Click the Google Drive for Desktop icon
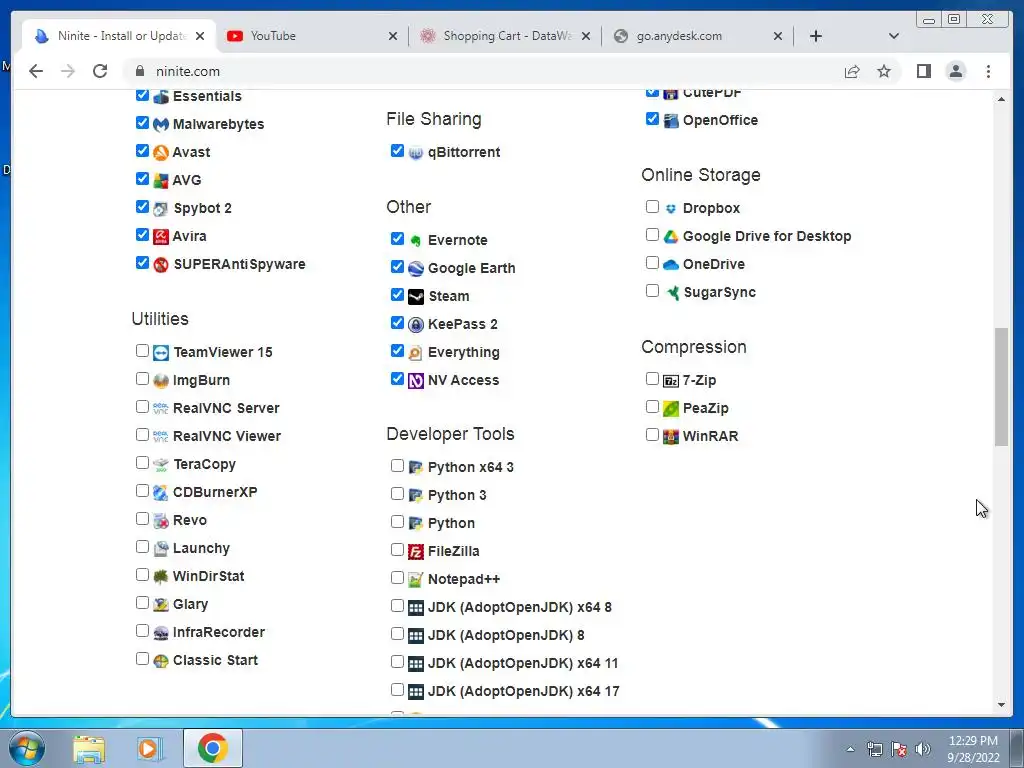 (671, 236)
